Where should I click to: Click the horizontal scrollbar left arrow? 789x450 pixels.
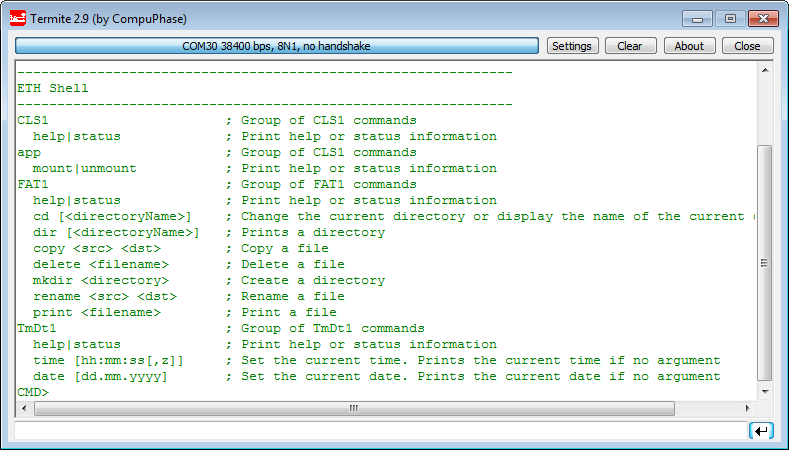[25, 408]
